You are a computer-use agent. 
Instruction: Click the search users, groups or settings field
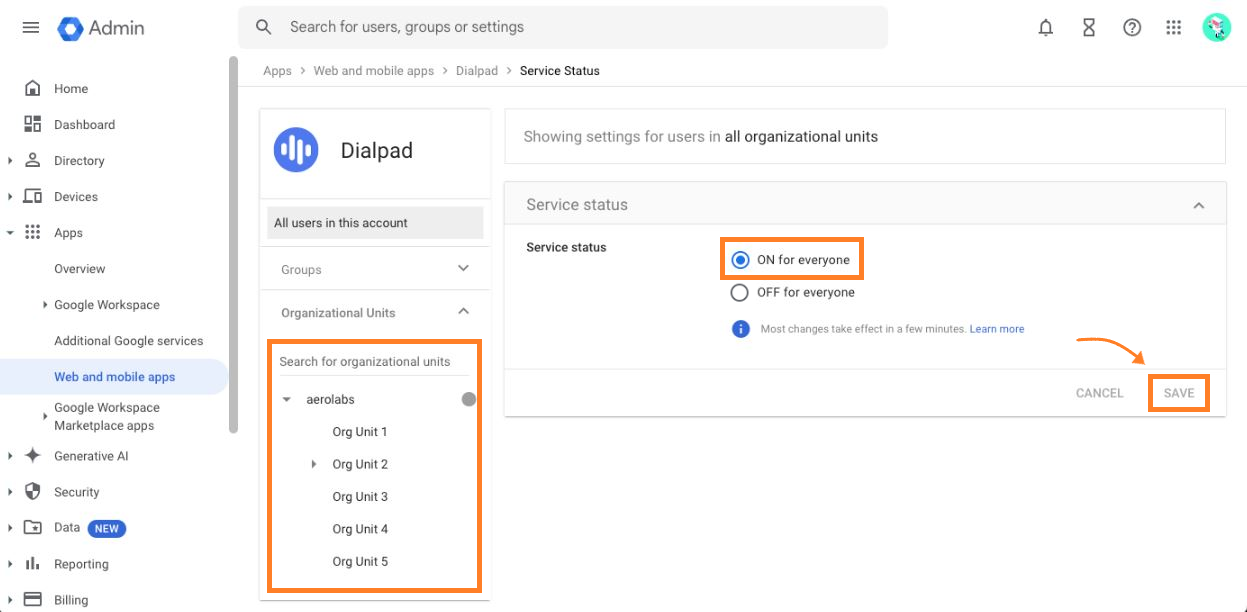(x=563, y=27)
